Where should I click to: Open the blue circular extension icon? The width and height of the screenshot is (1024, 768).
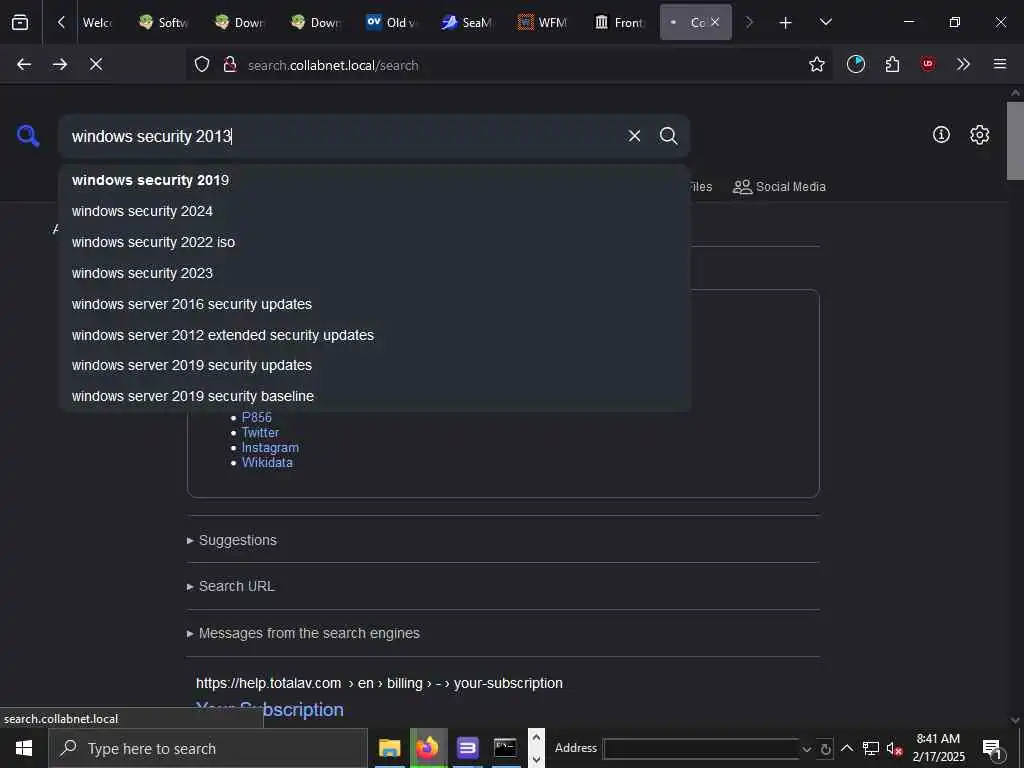coord(856,64)
